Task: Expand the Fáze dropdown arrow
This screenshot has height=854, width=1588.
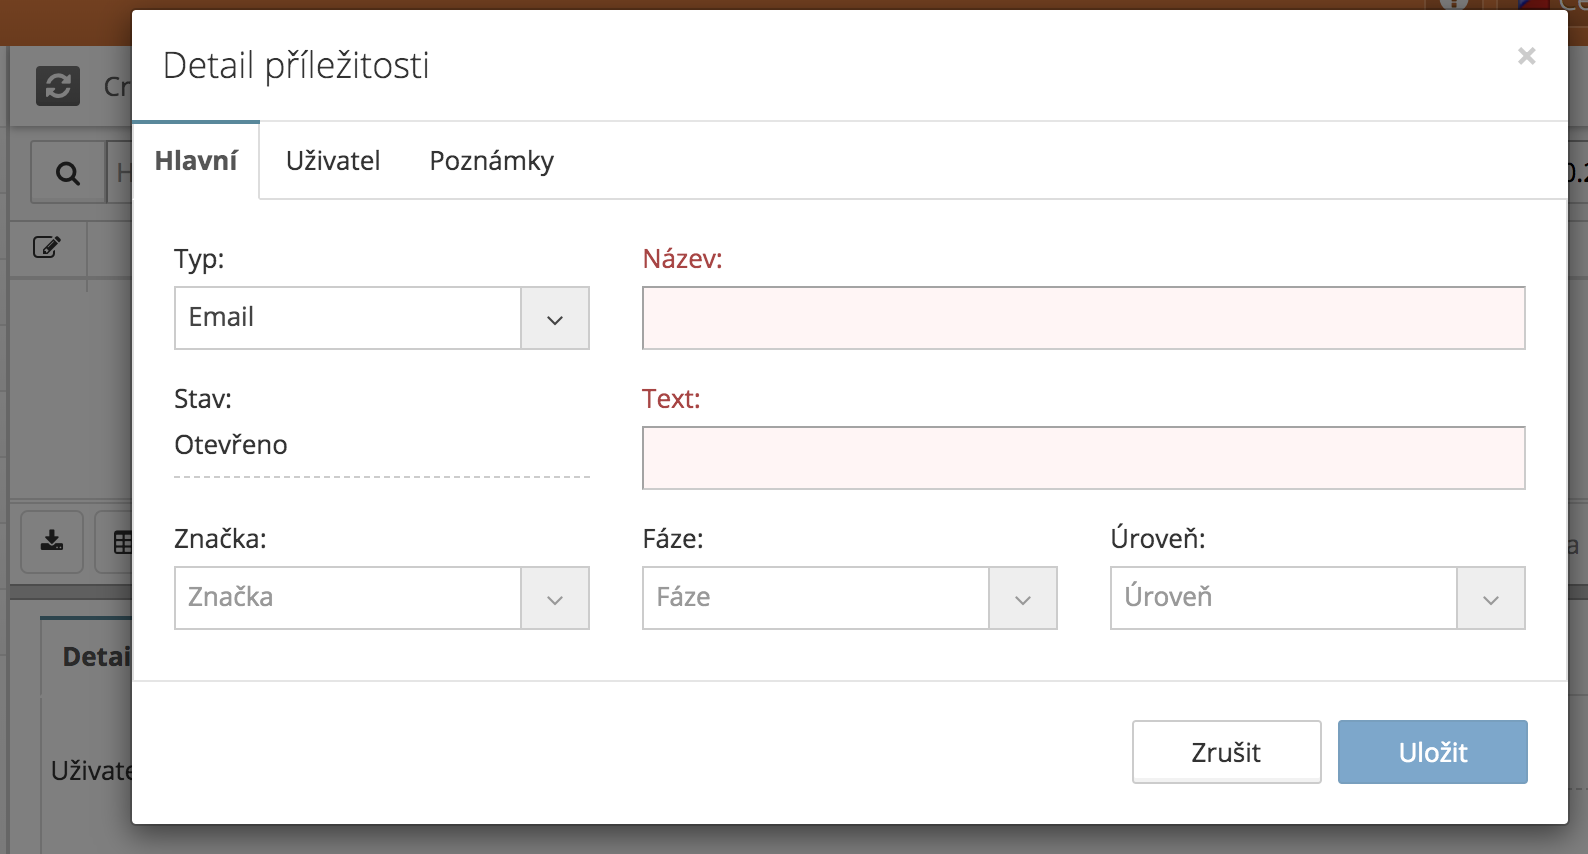Action: 1023,598
